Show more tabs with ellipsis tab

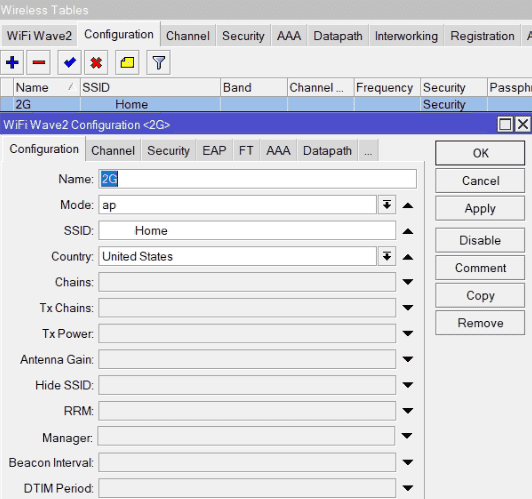tap(368, 150)
